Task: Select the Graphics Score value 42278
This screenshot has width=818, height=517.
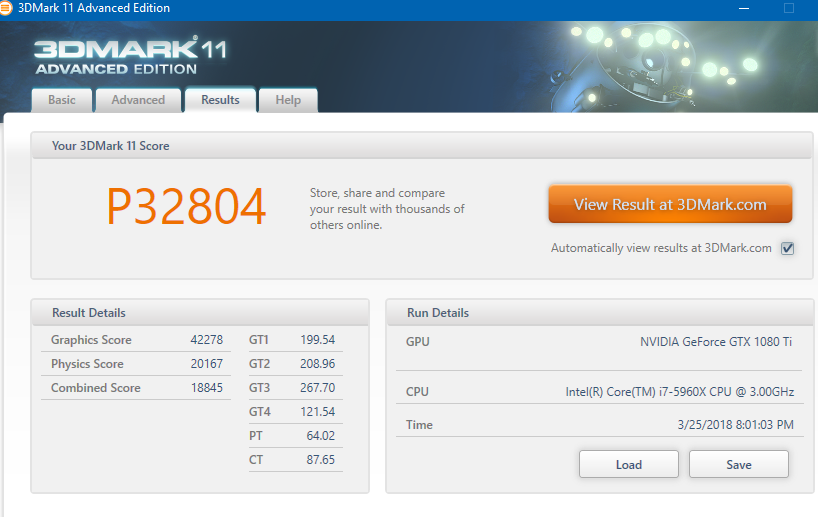Action: [x=207, y=340]
